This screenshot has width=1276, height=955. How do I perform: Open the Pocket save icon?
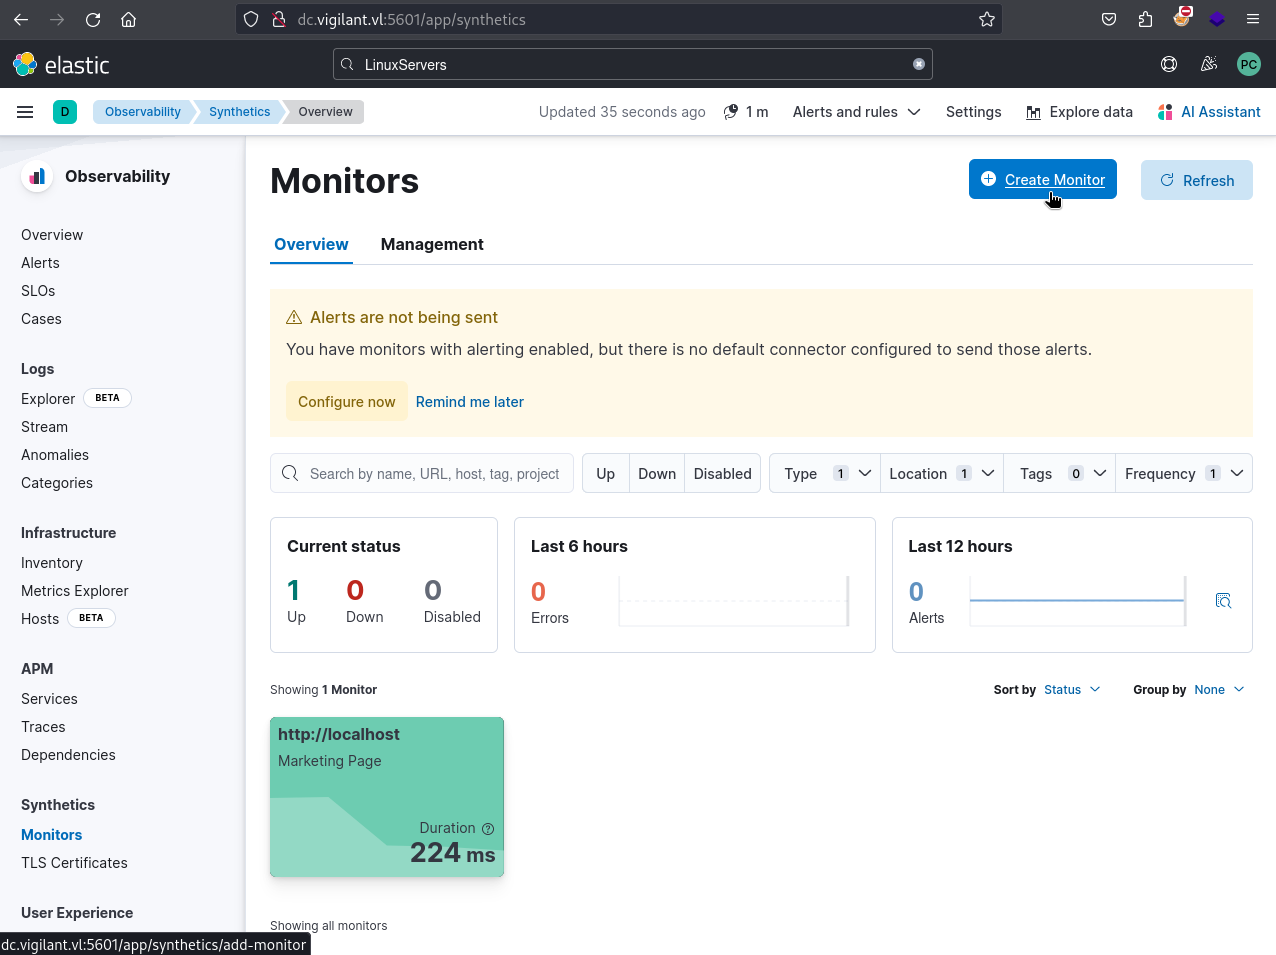tap(1109, 19)
